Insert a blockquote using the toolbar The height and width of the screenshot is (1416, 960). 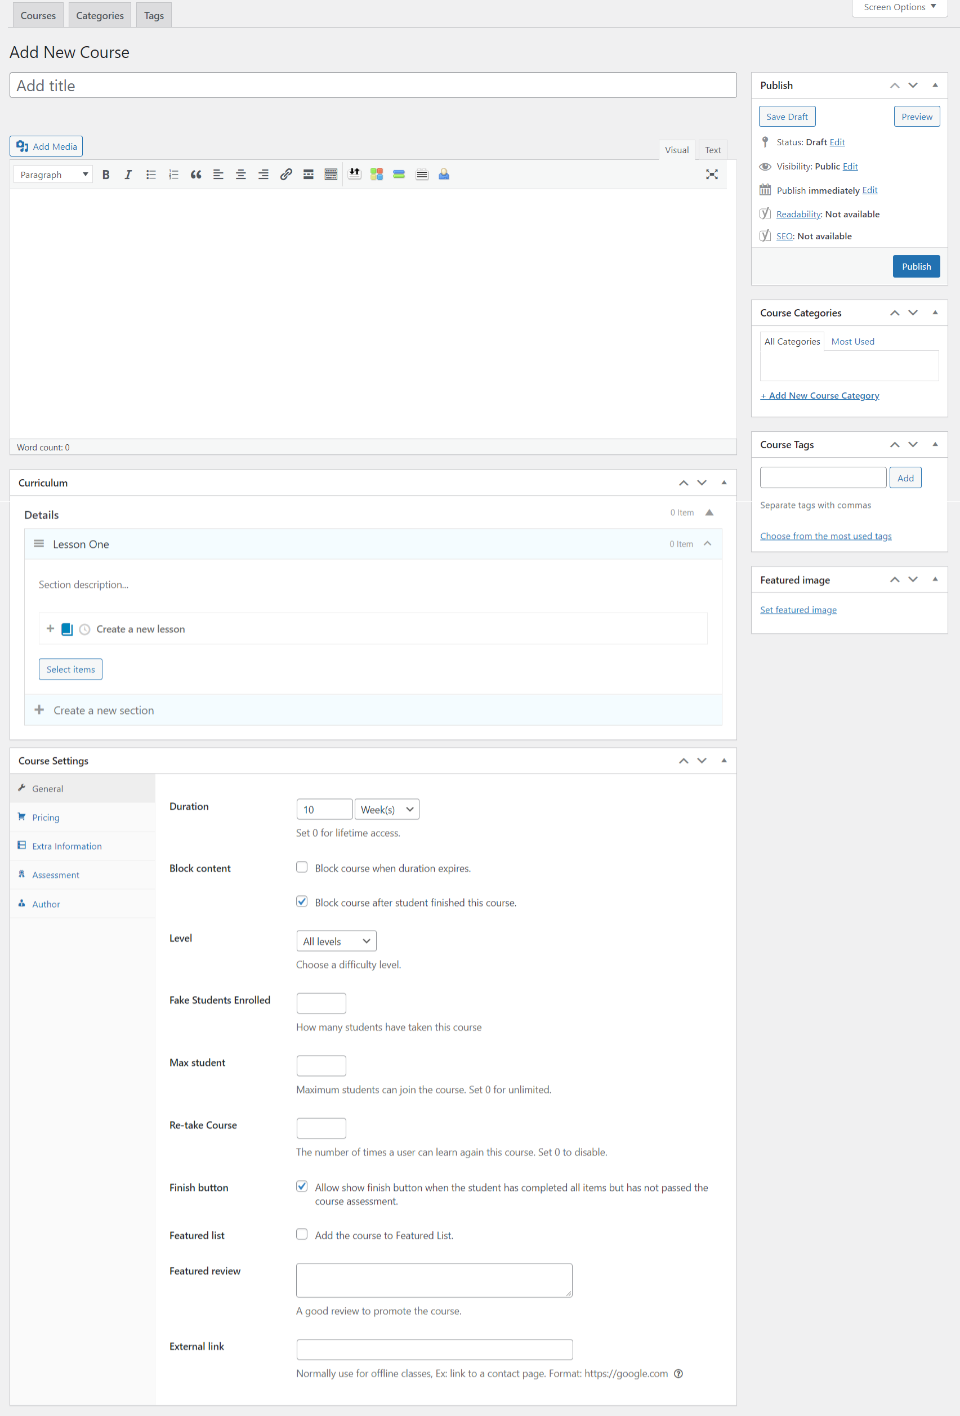point(196,175)
